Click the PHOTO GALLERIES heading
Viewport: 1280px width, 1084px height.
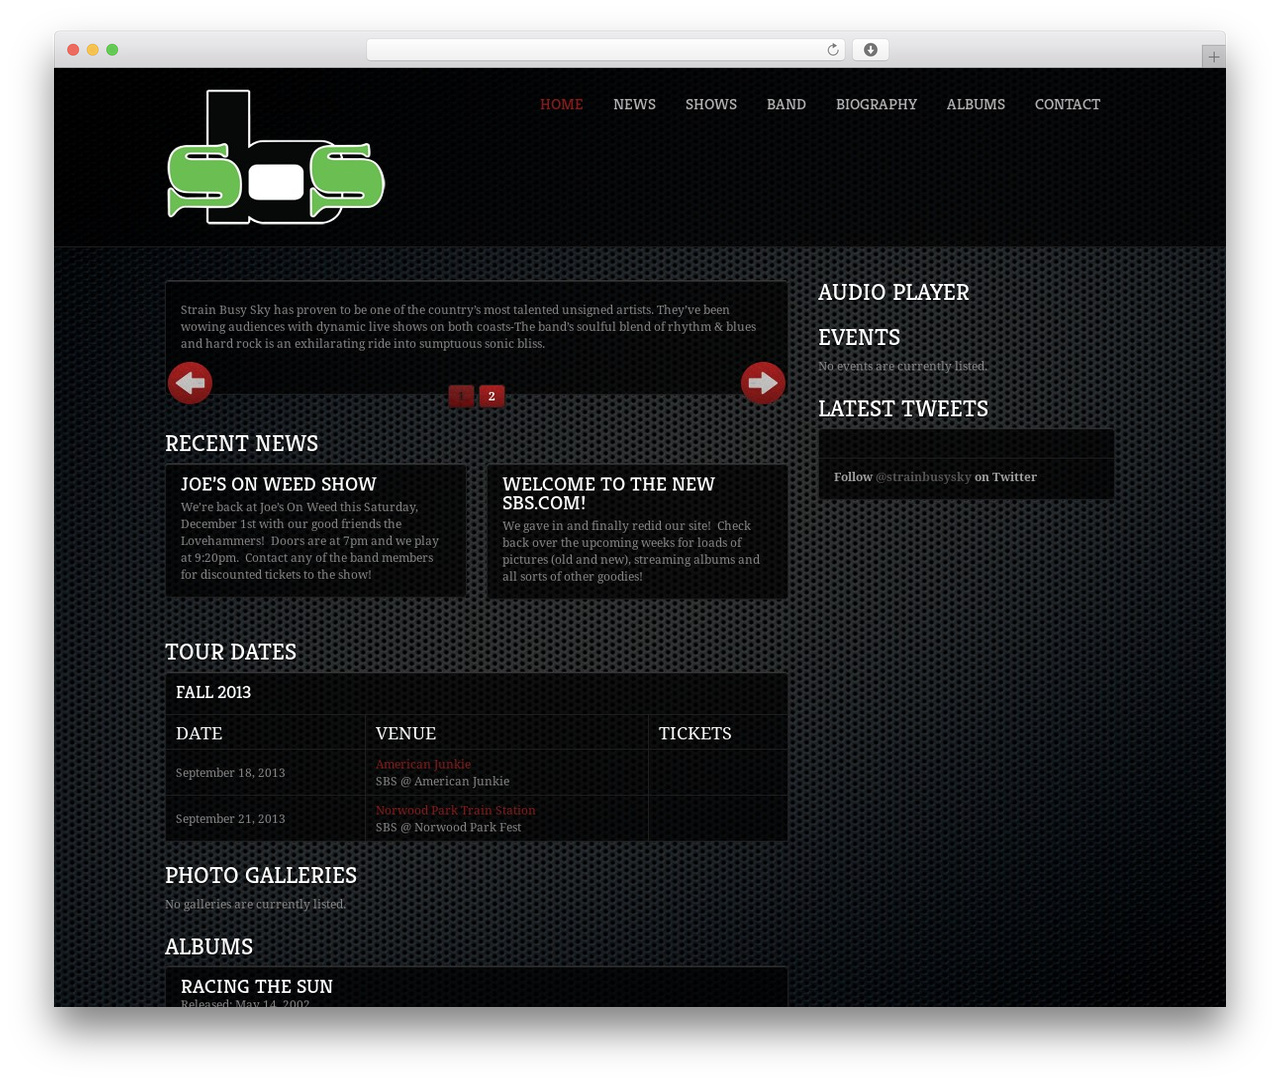(x=261, y=875)
